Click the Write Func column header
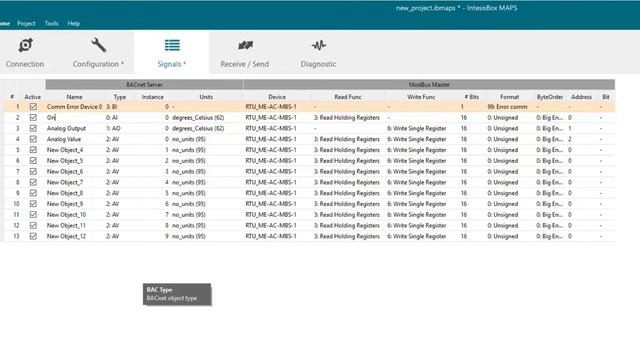 [x=421, y=97]
